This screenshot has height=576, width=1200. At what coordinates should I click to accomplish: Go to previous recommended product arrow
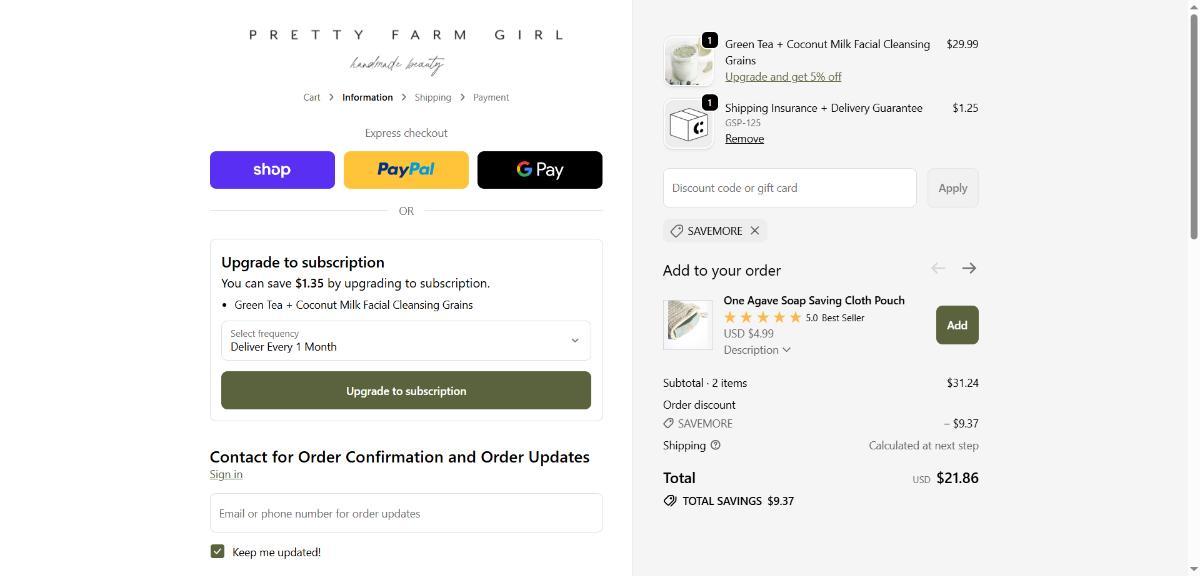[938, 268]
